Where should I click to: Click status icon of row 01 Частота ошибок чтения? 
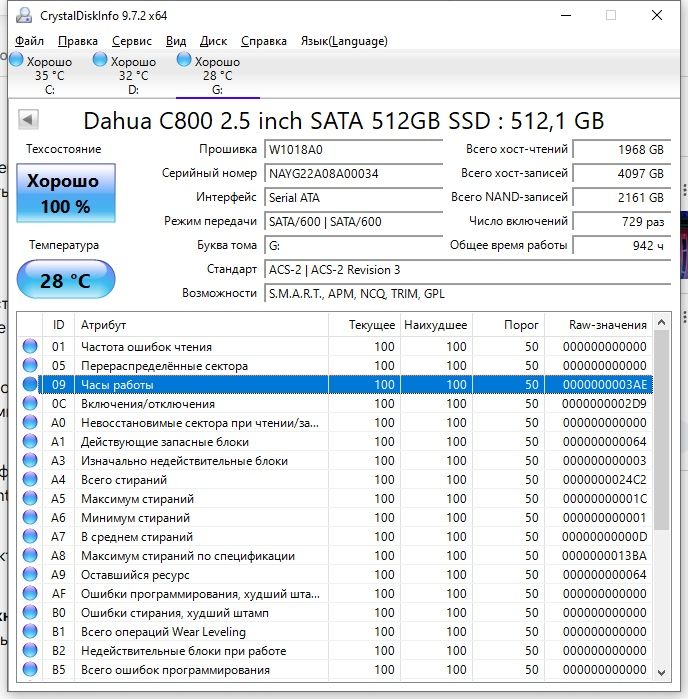pyautogui.click(x=30, y=346)
